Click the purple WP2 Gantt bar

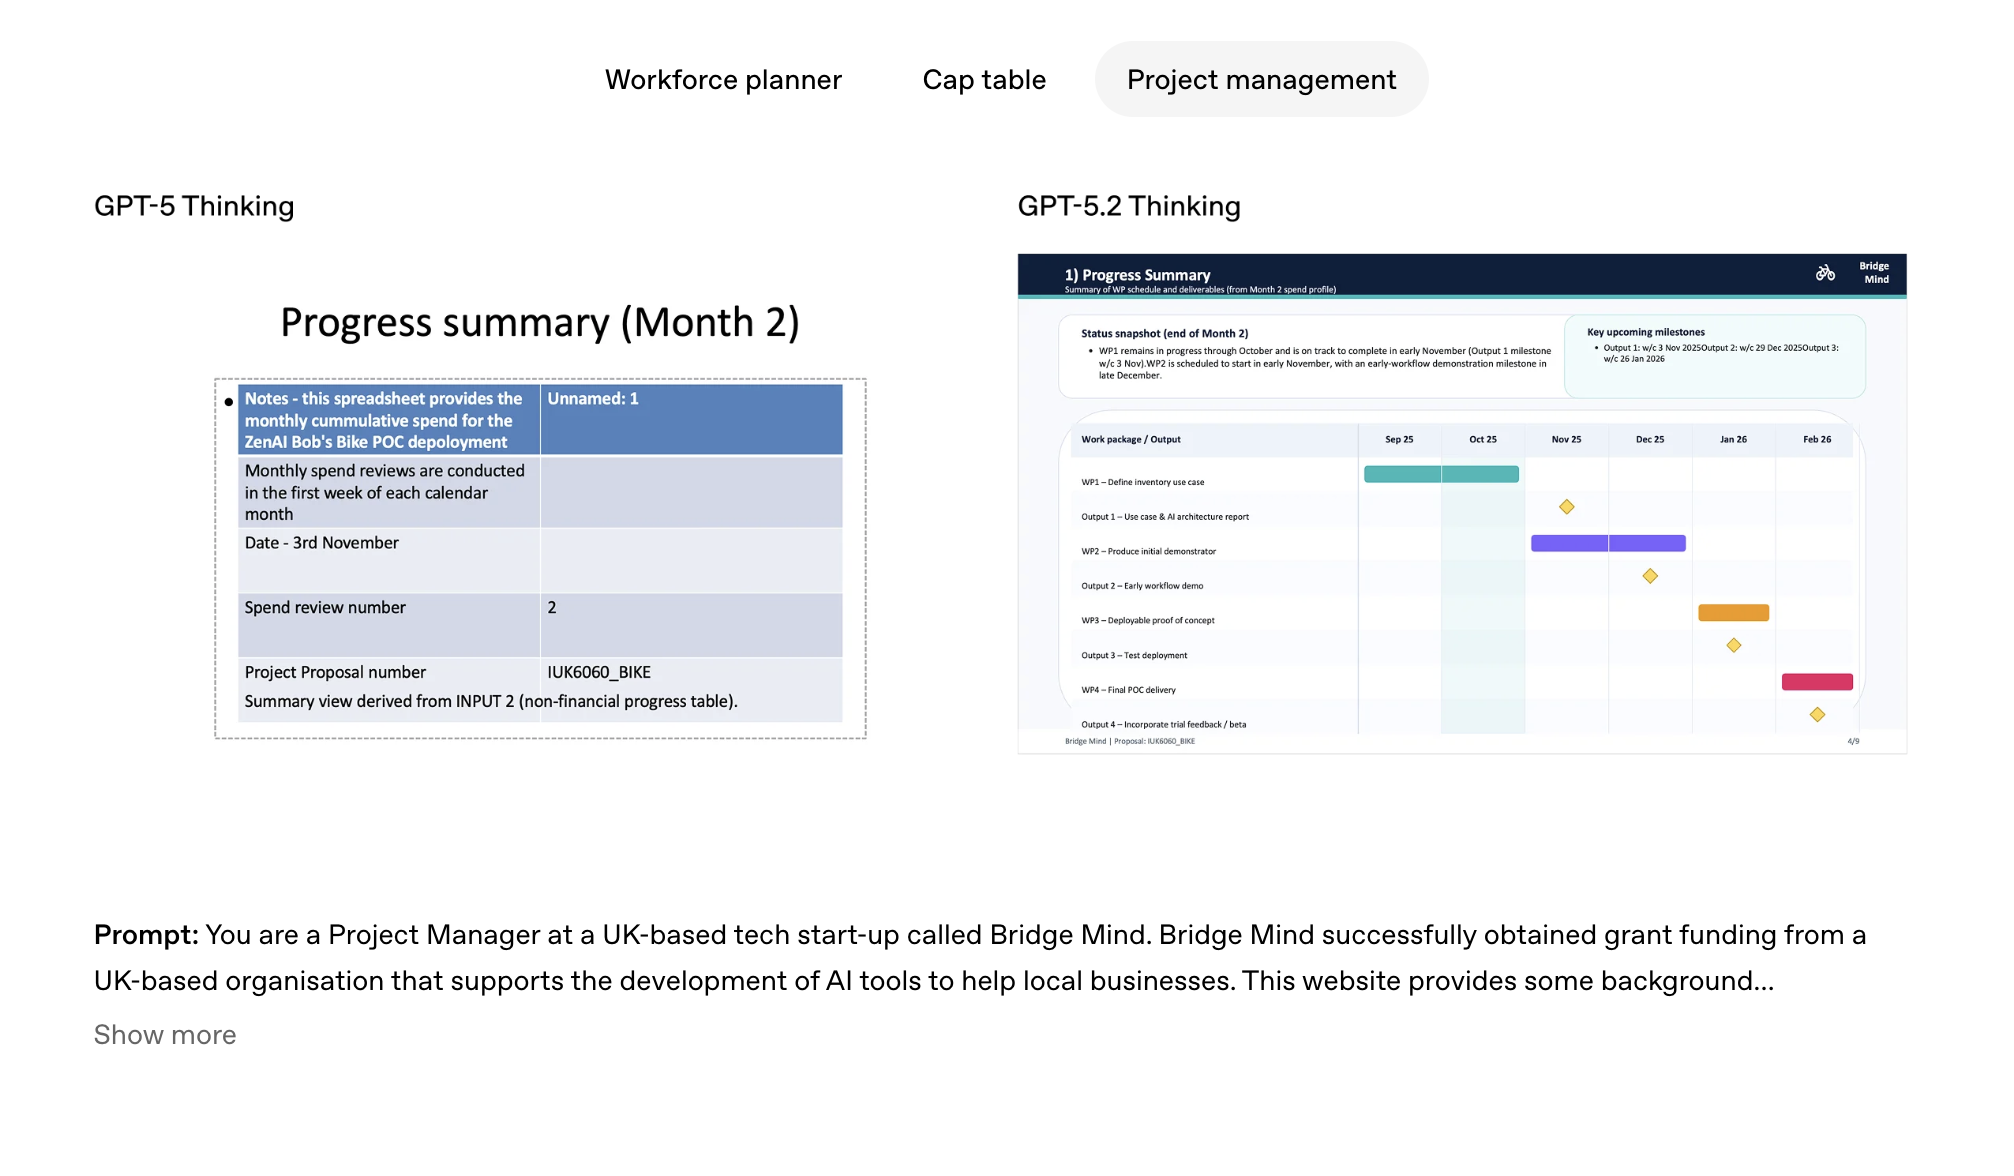(x=1607, y=543)
